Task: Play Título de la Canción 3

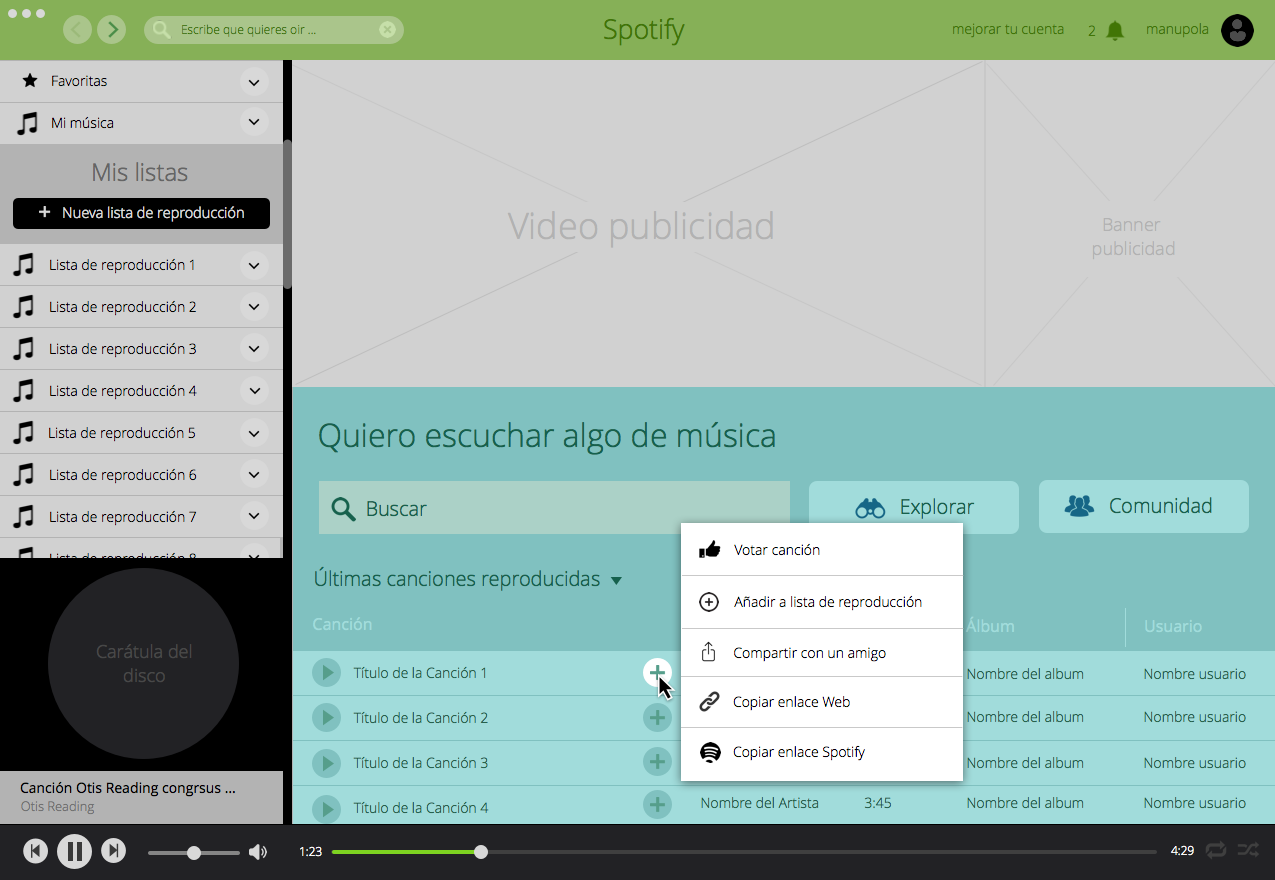Action: tap(326, 763)
